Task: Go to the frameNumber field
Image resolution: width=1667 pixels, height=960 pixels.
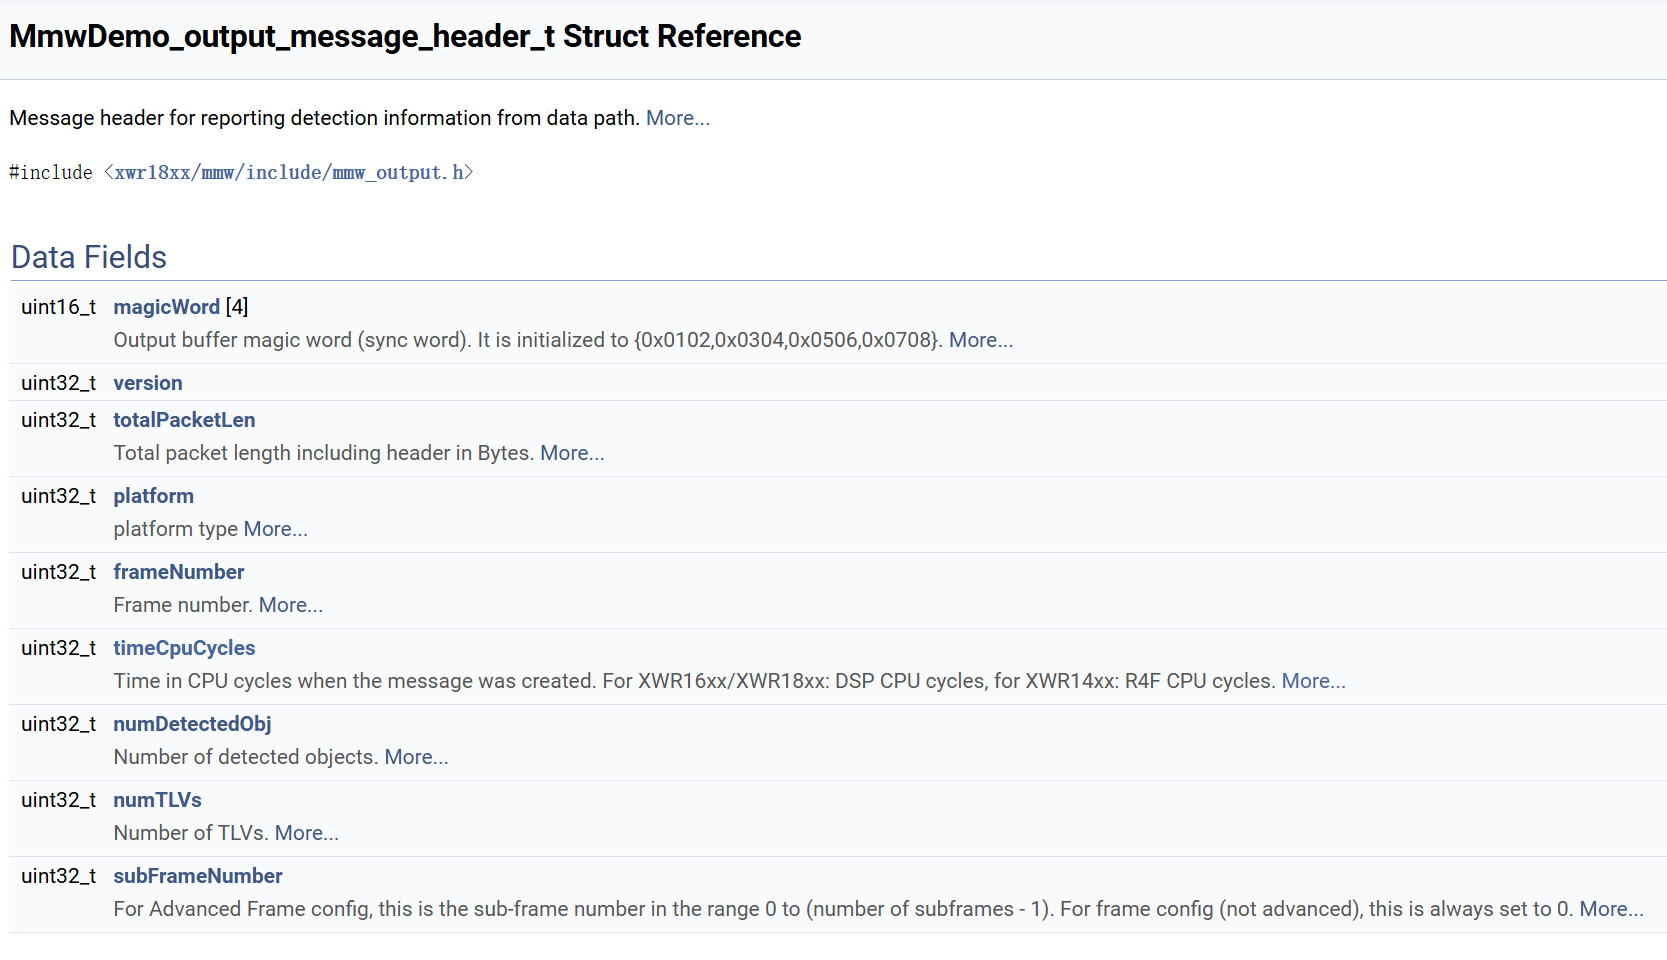Action: tap(178, 572)
